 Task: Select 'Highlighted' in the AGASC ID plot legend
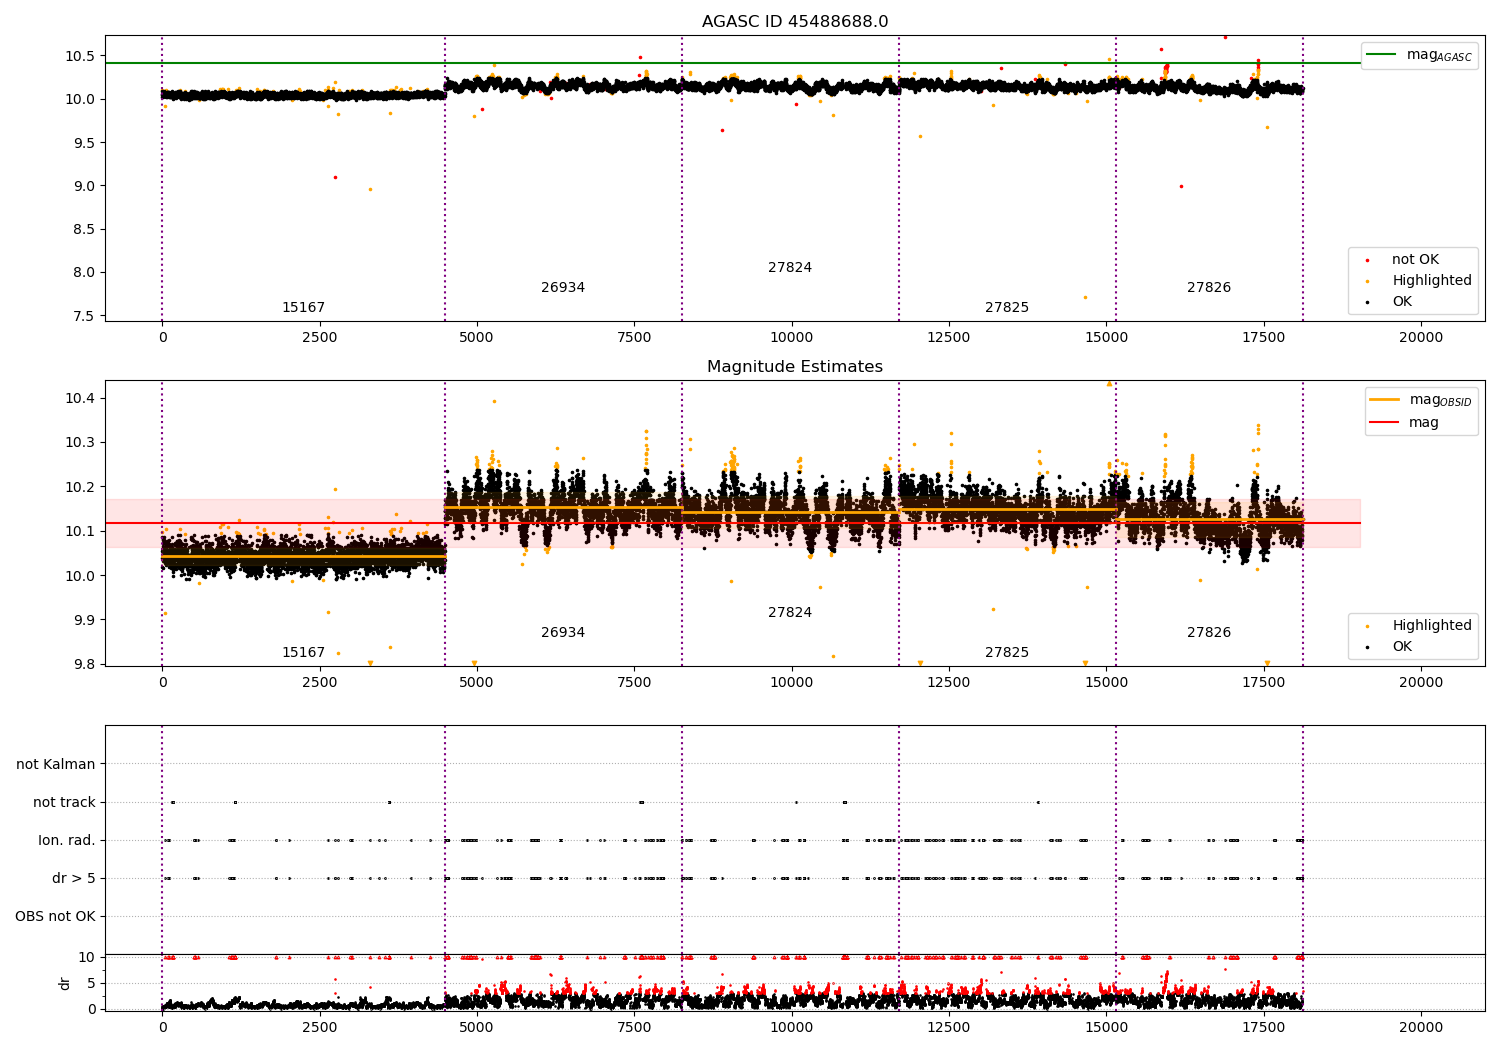(1432, 281)
